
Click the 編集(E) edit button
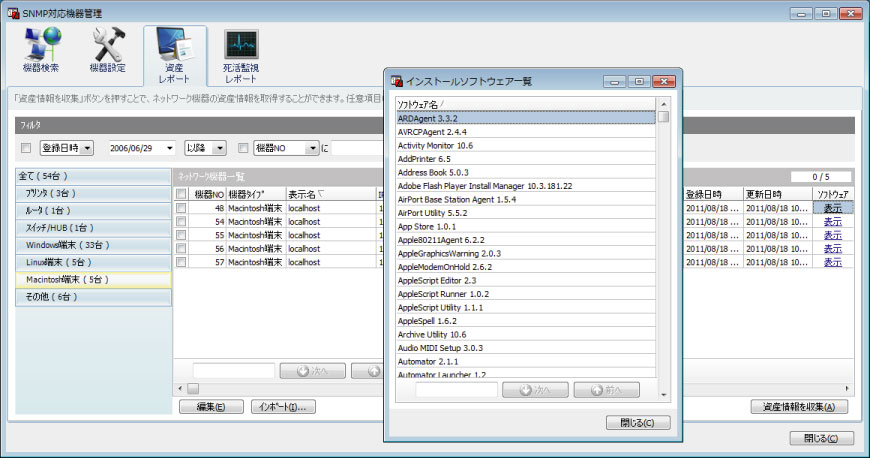coord(211,407)
